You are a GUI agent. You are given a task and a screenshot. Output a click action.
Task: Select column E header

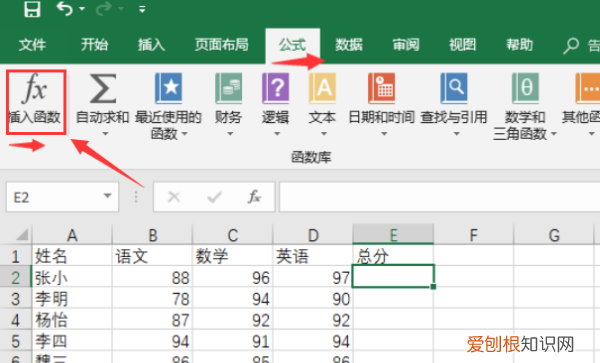click(x=393, y=234)
